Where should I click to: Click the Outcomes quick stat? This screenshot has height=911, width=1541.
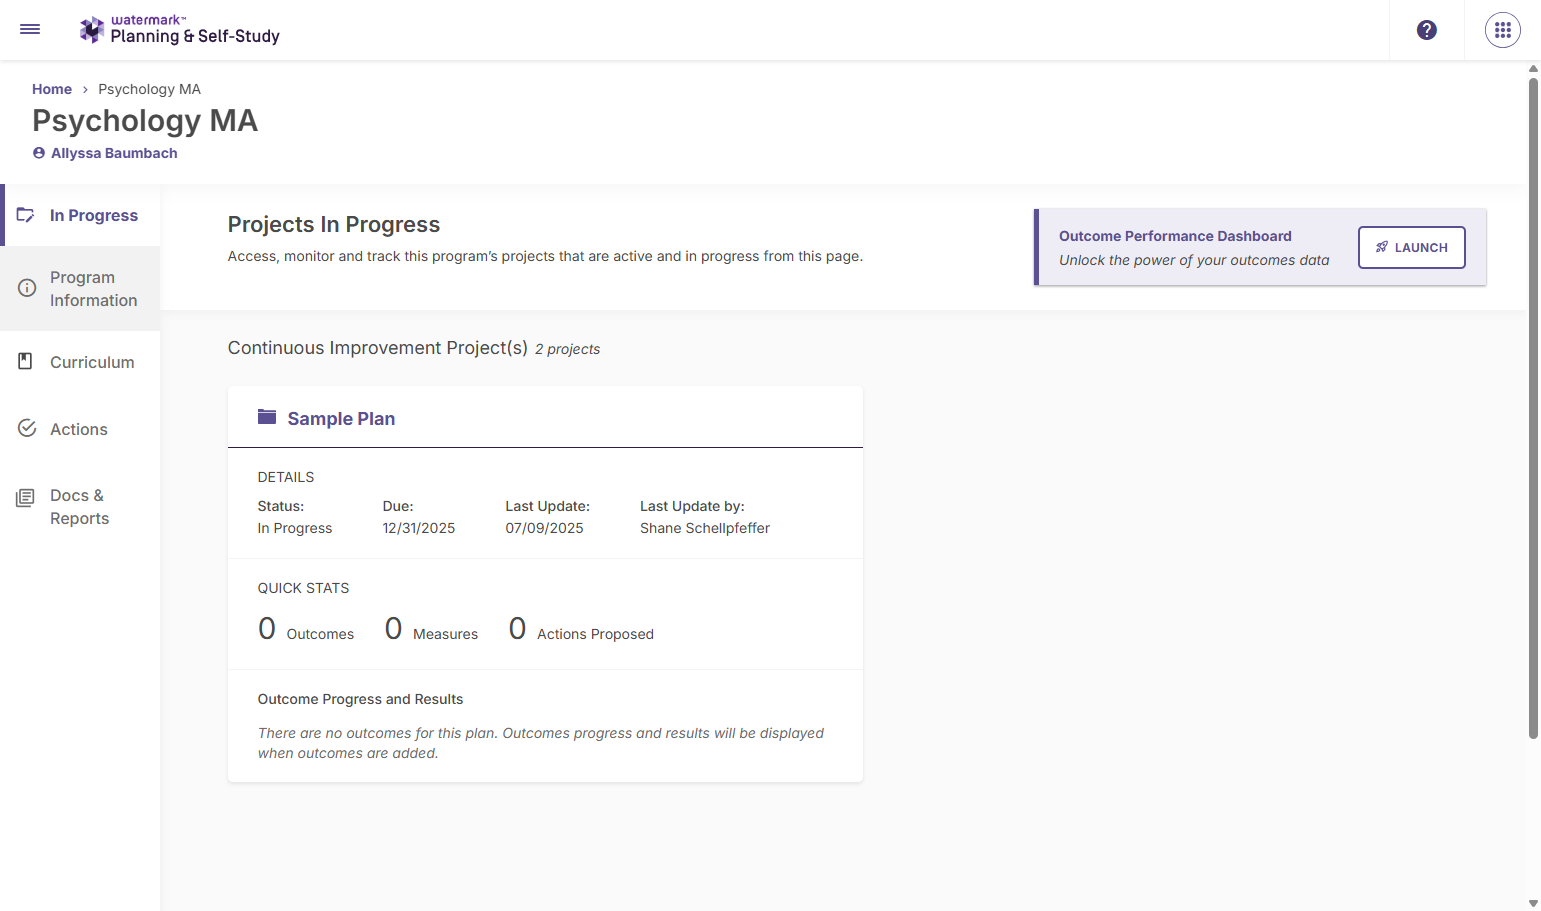(306, 629)
